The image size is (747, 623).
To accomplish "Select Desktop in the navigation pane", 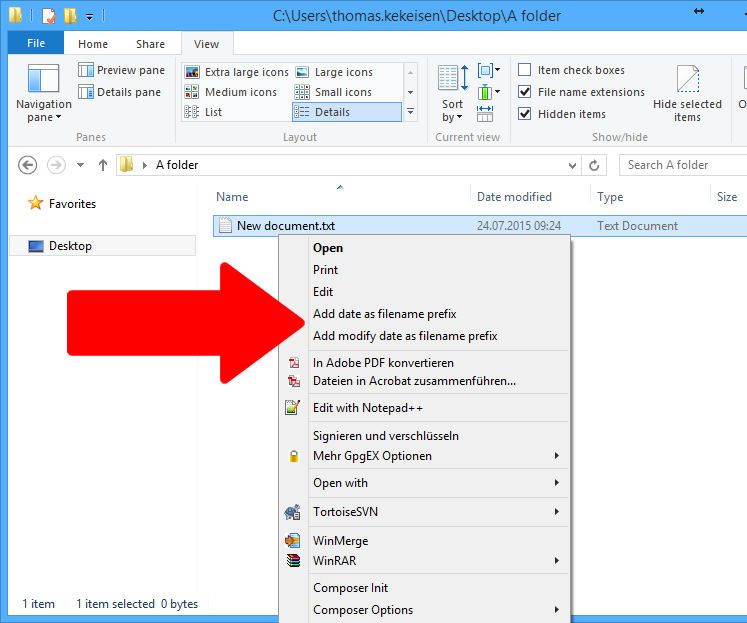I will coord(102,246).
